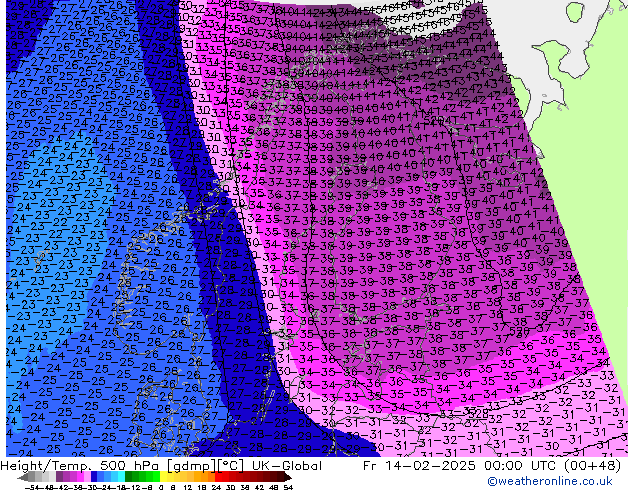The width and height of the screenshot is (634, 490).
Task: Pick the bright magenta swatch in the legend
Action: pyautogui.click(x=80, y=478)
